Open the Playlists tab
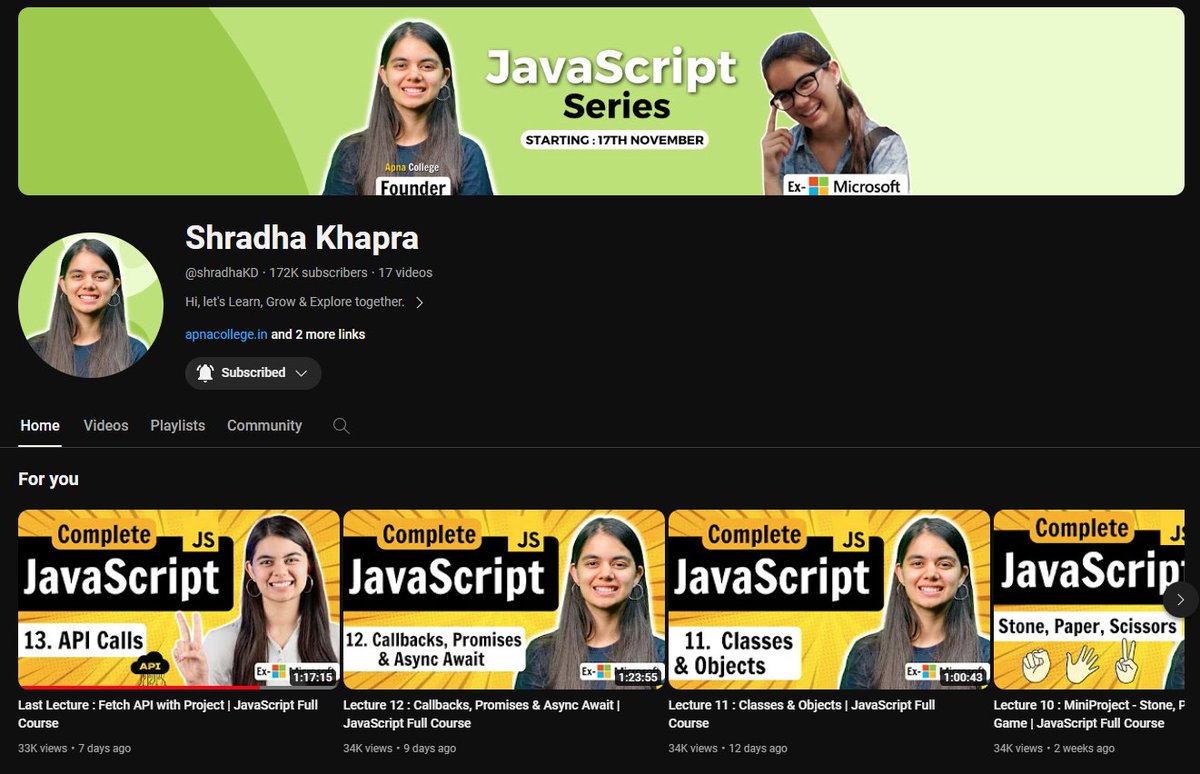This screenshot has width=1200, height=774. 178,426
